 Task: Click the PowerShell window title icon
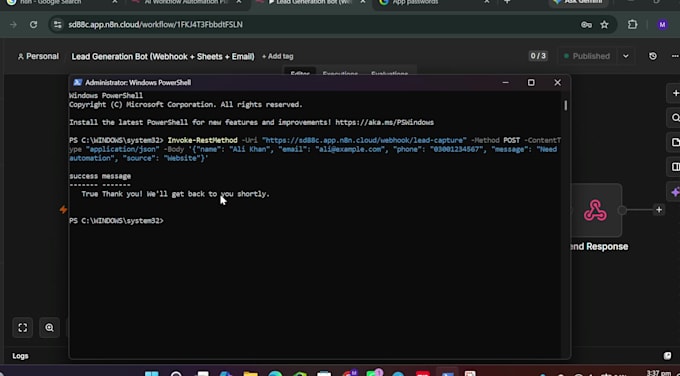click(x=78, y=82)
